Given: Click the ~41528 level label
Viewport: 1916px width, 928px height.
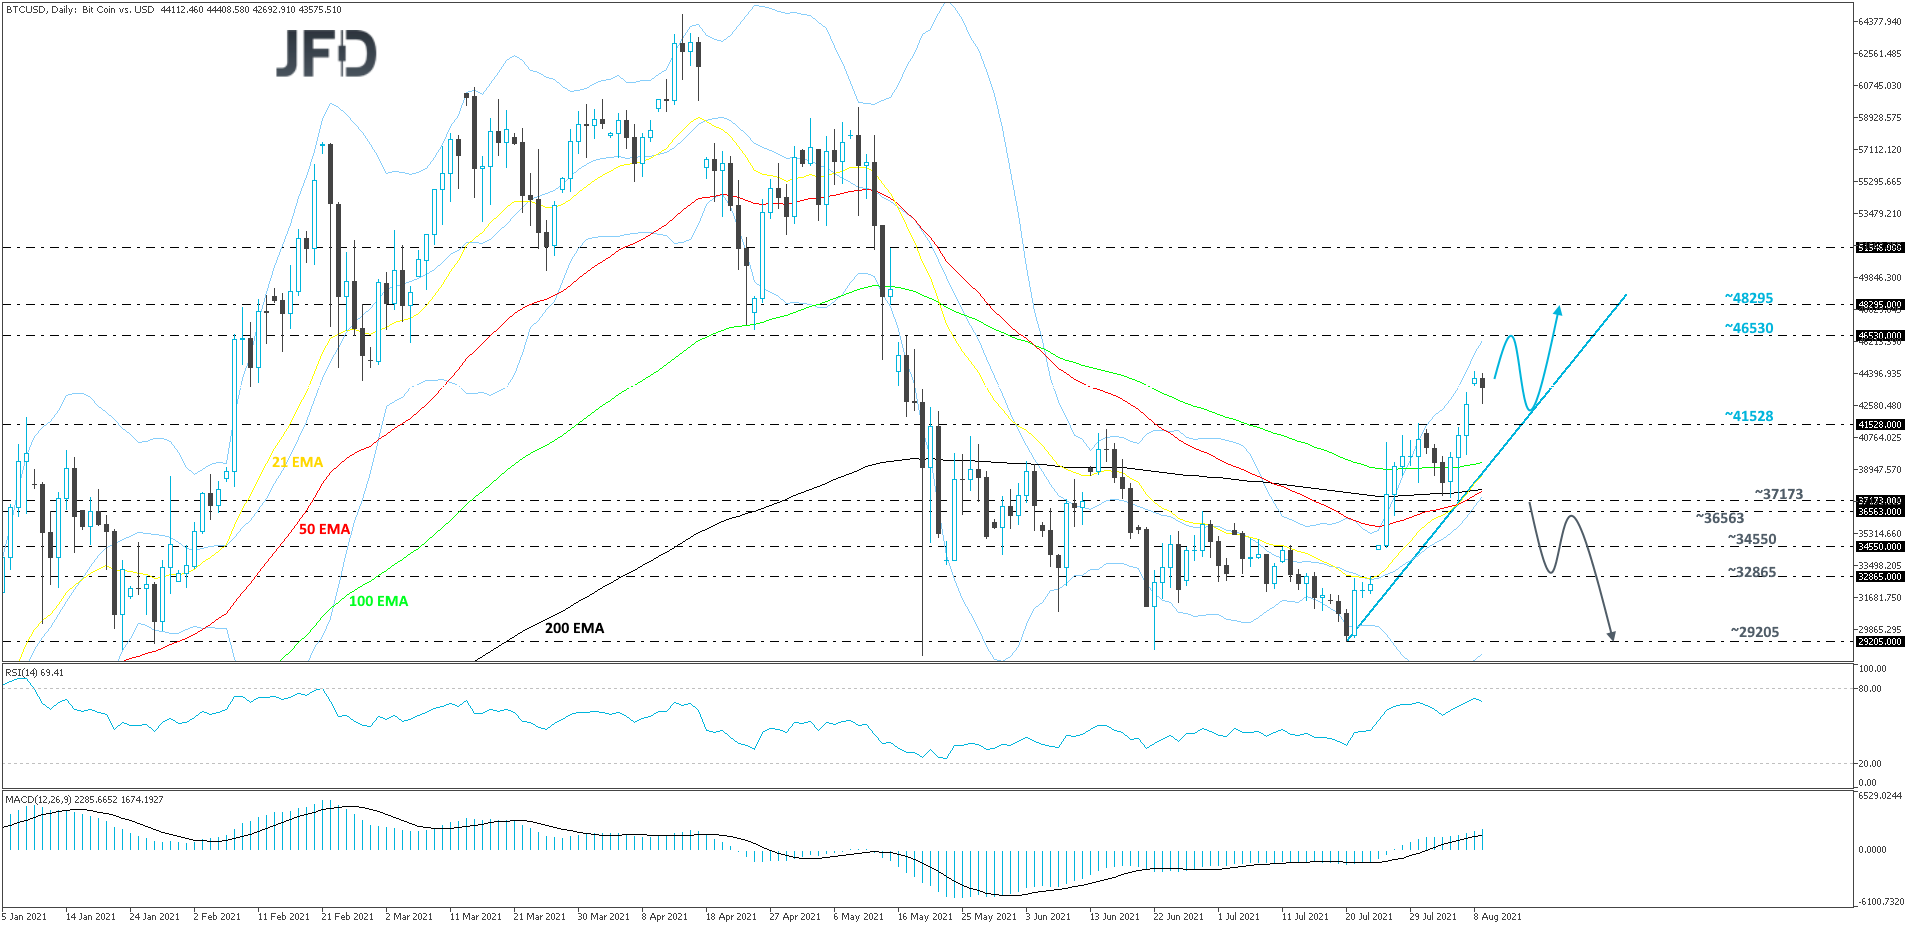Looking at the screenshot, I should point(1749,416).
